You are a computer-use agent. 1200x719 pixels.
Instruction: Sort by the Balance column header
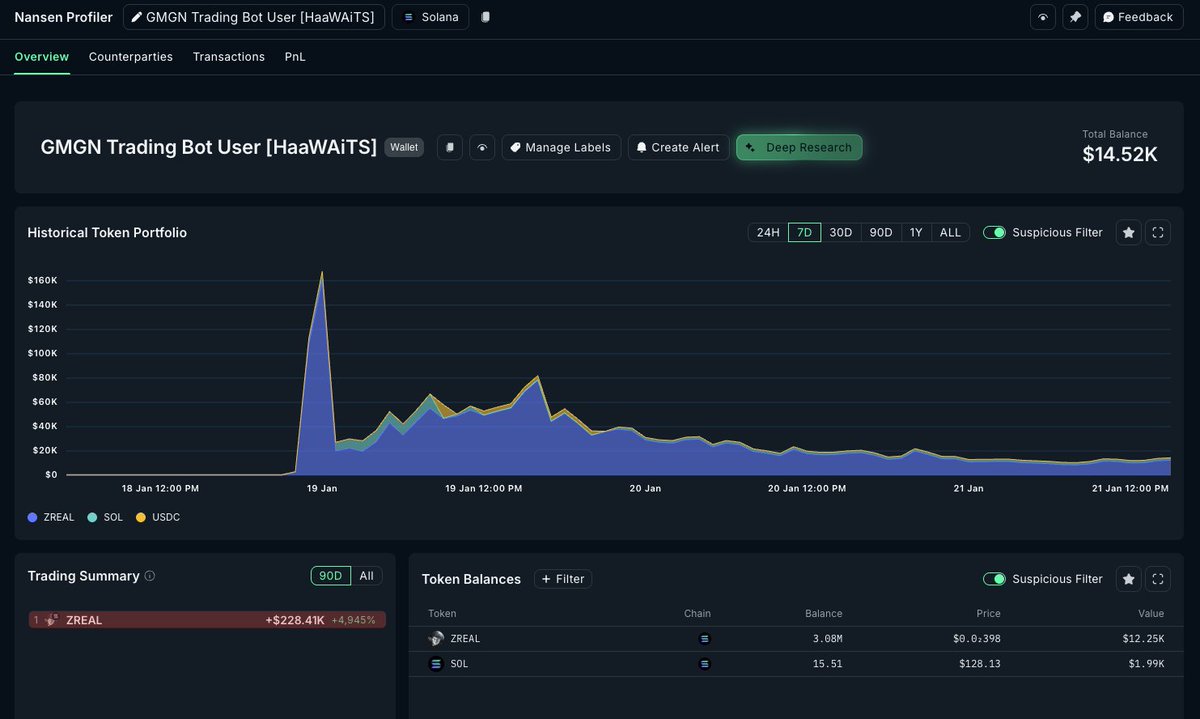824,613
